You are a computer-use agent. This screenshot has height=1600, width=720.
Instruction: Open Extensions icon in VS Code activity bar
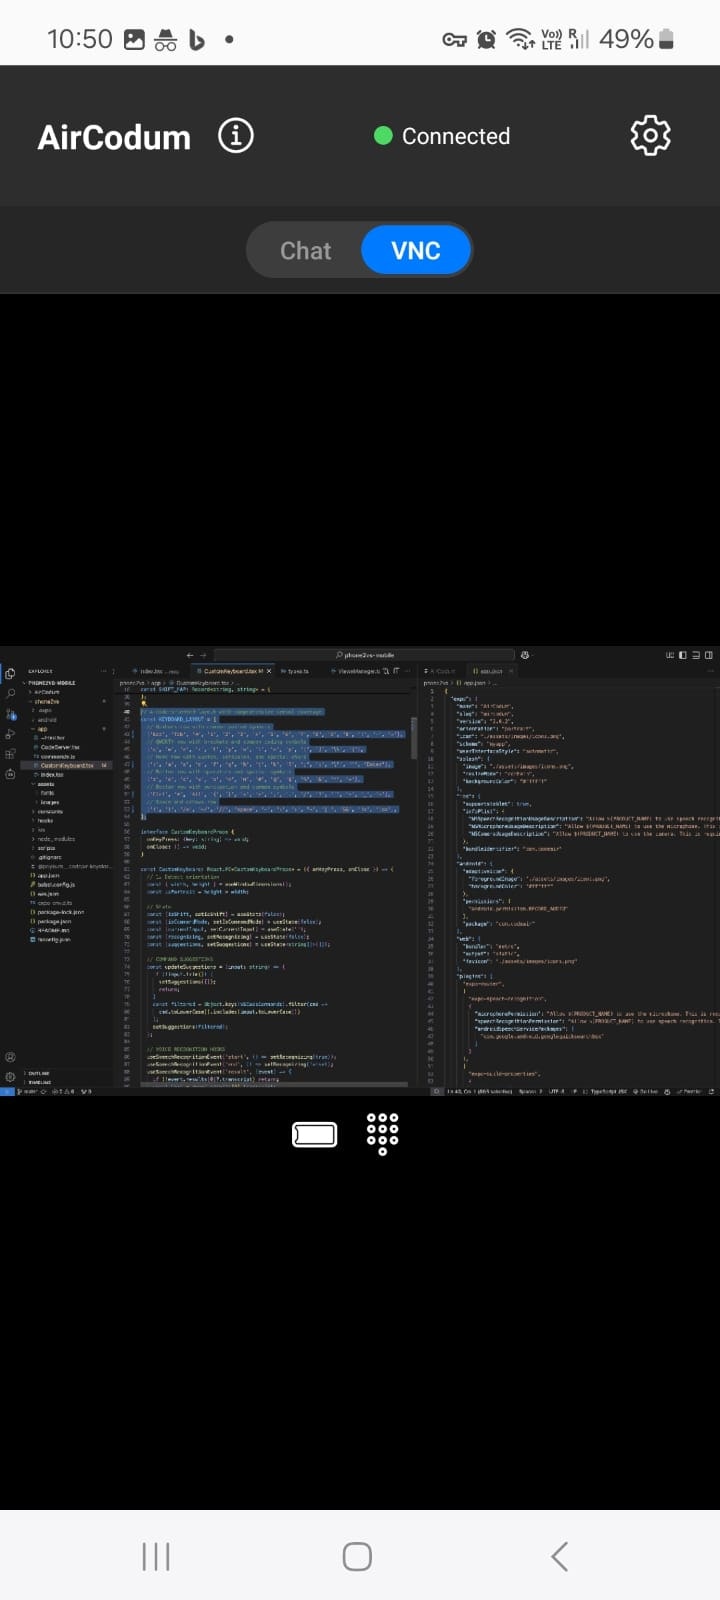tap(10, 753)
